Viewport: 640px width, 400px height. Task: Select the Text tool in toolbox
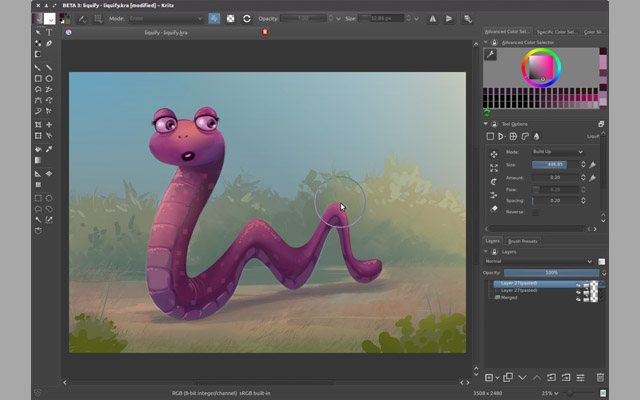pos(49,32)
